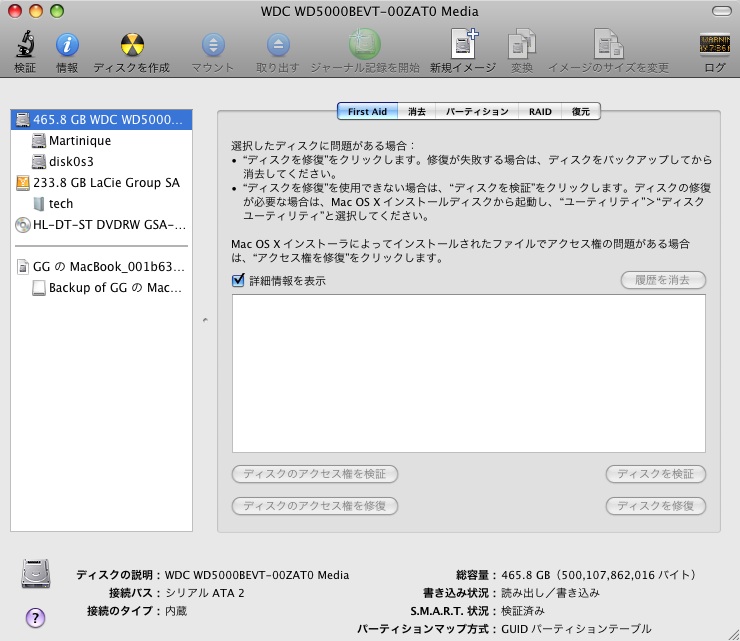Switch to the パーティション tab
740x641 pixels.
click(477, 111)
